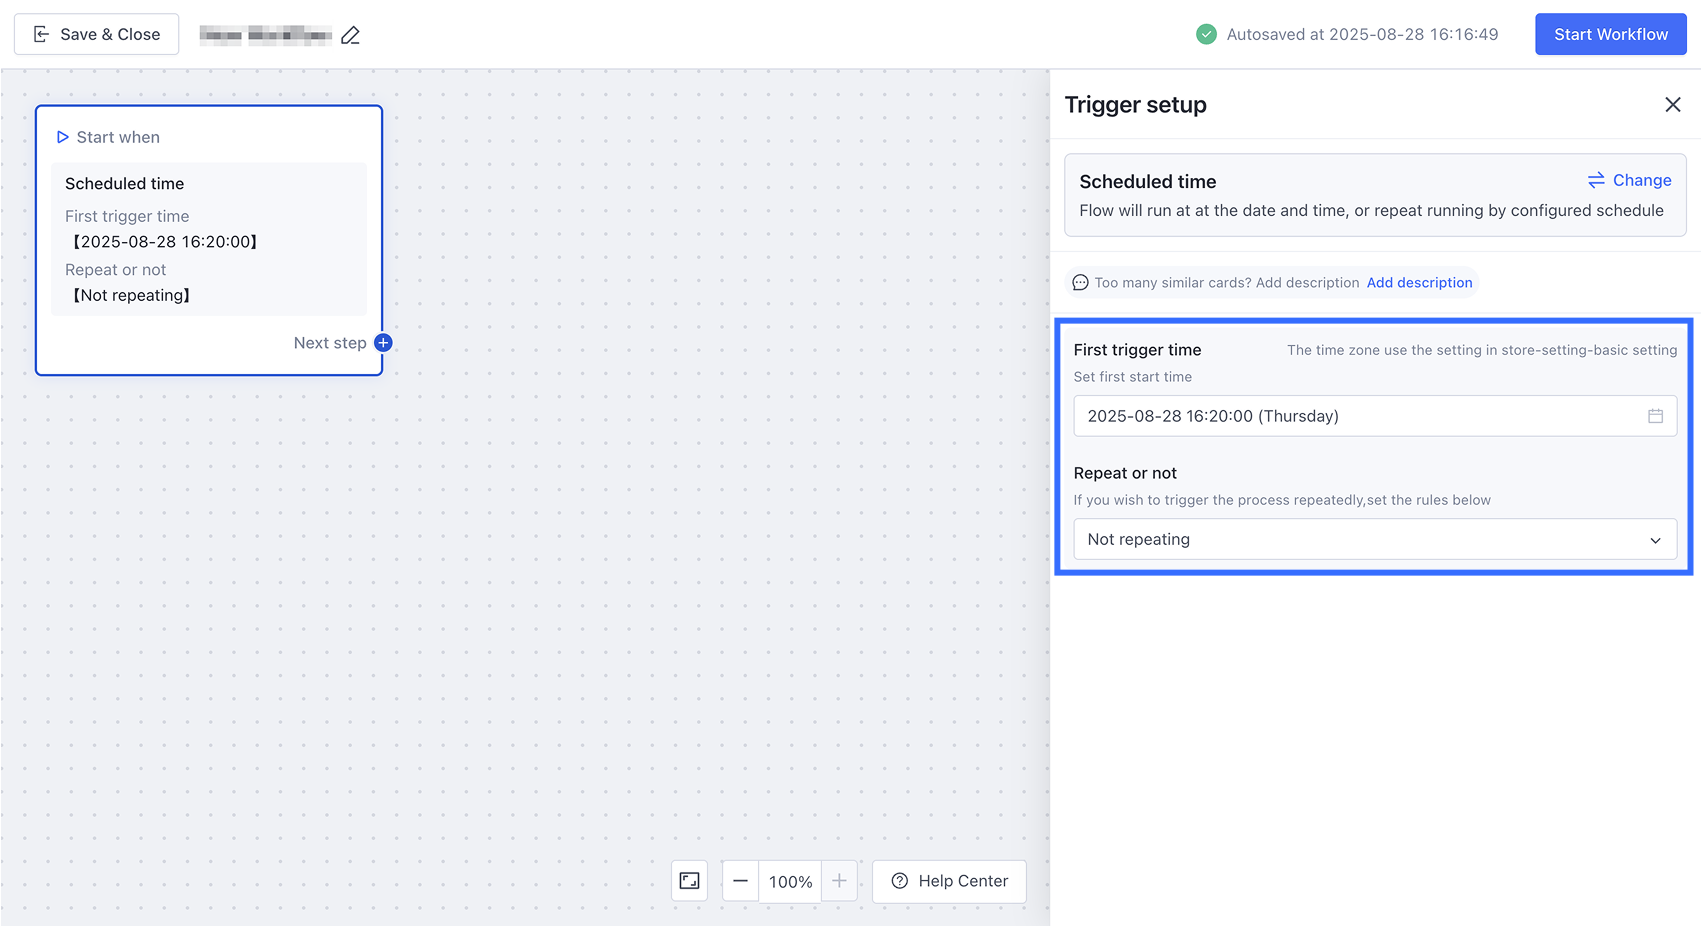Click the green autosaved checkmark icon
1701x926 pixels.
[x=1207, y=35]
